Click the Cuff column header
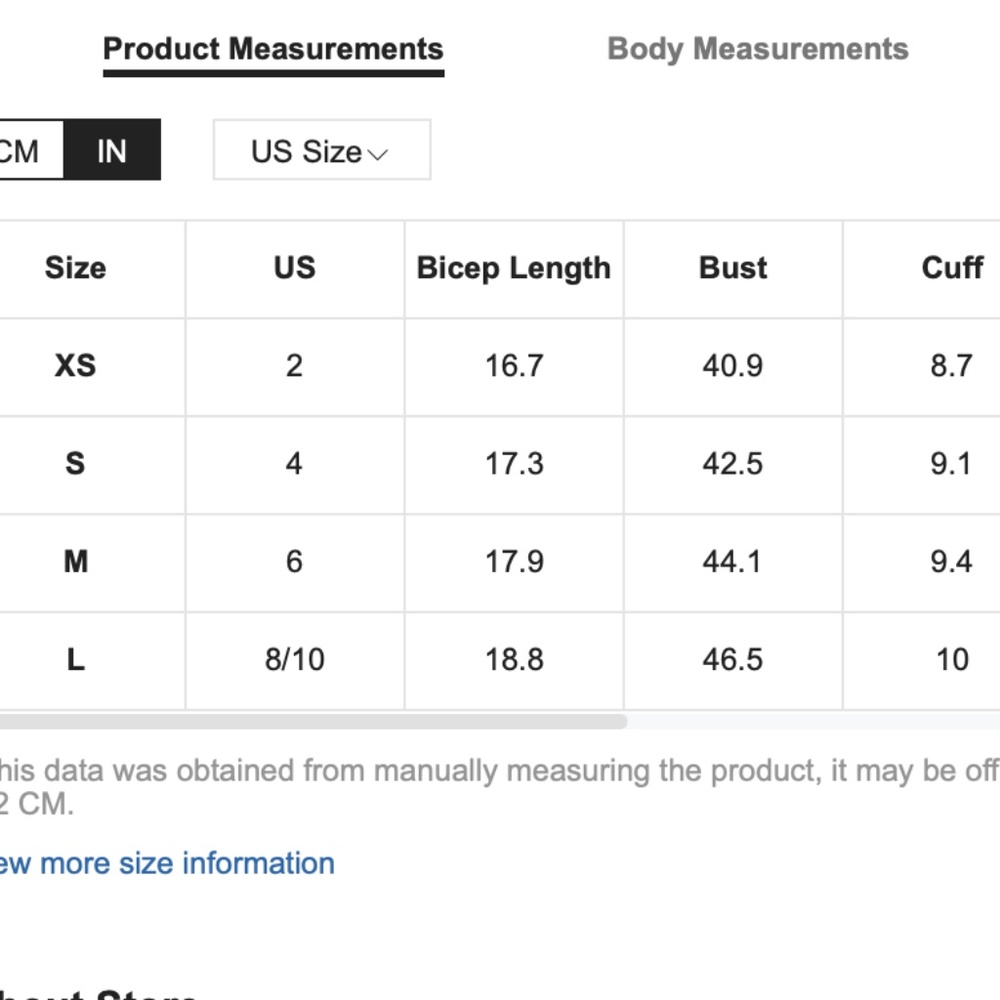Viewport: 1000px width, 1000px height. point(951,268)
